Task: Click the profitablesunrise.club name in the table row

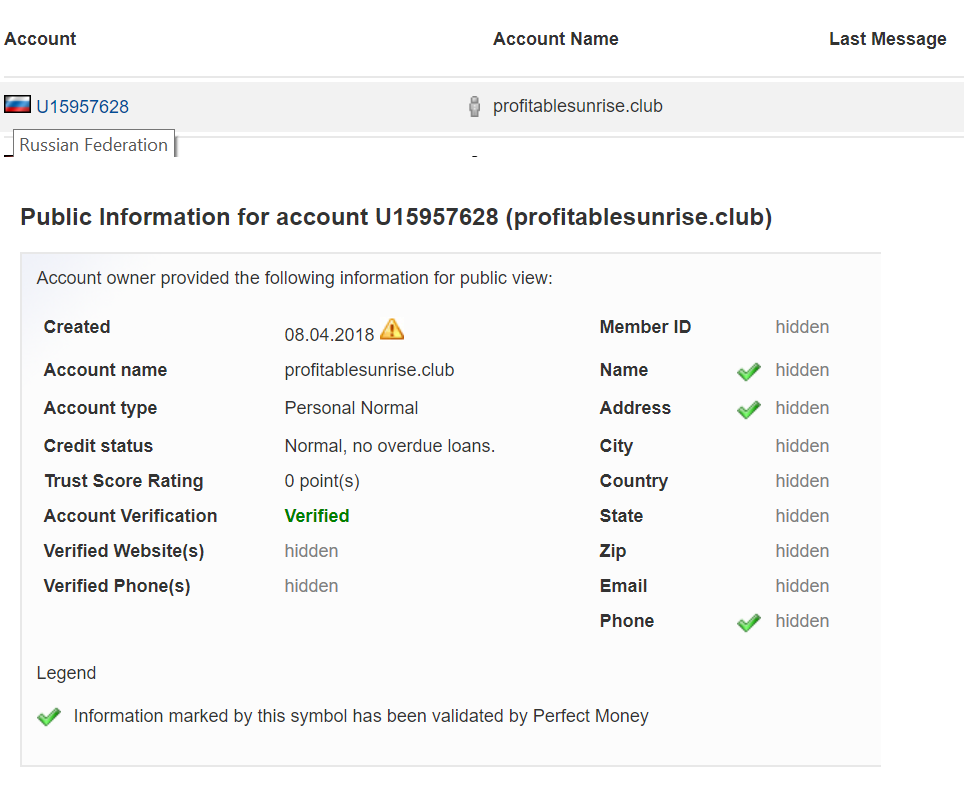Action: click(577, 106)
